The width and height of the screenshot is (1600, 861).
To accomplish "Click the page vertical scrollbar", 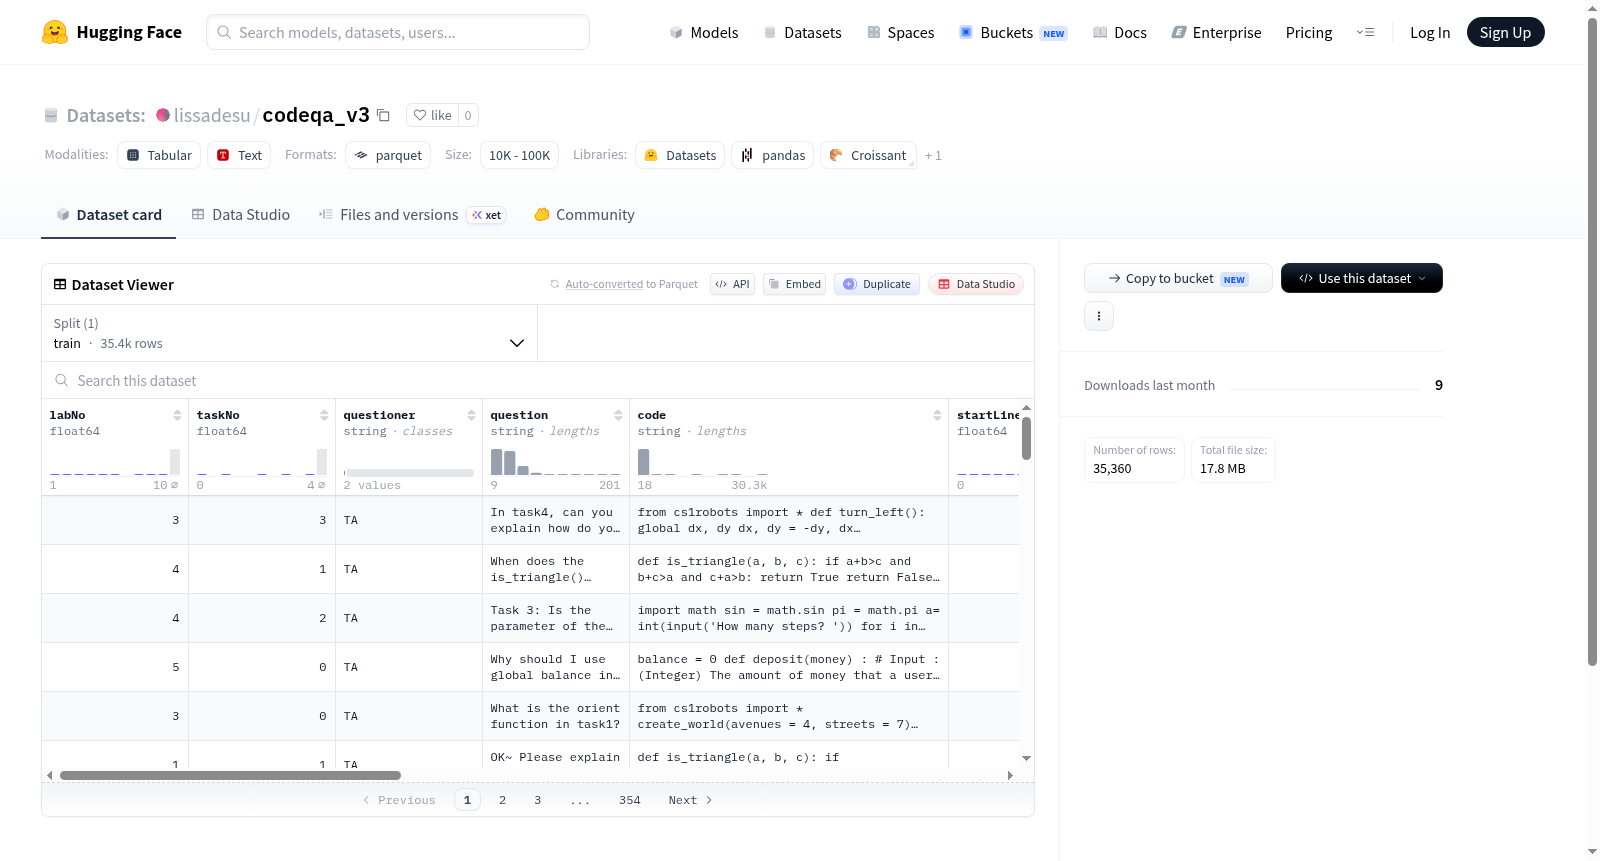I will (x=1593, y=340).
